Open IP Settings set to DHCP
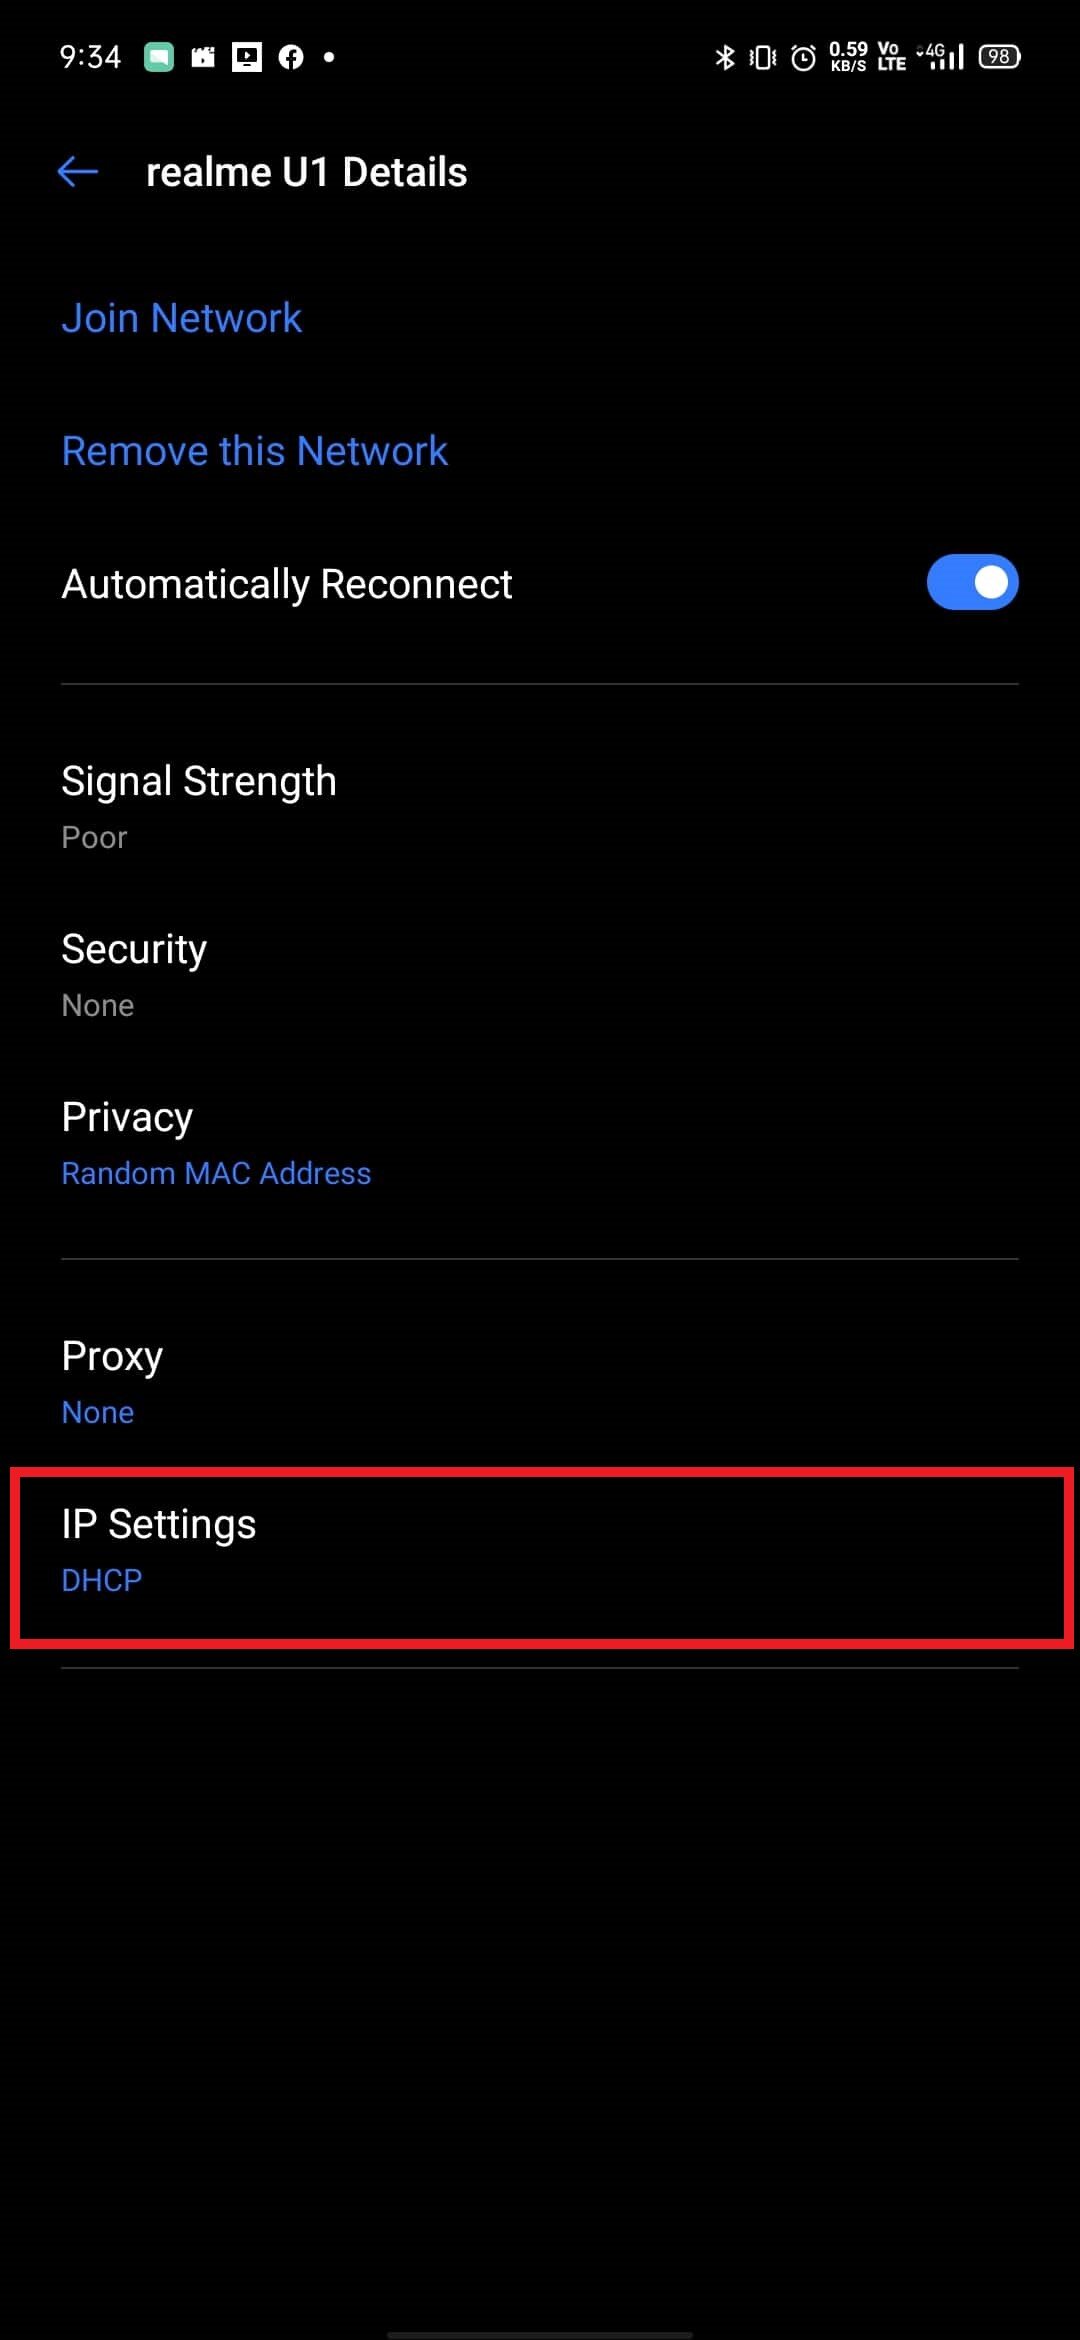Image resolution: width=1080 pixels, height=2340 pixels. 540,1550
